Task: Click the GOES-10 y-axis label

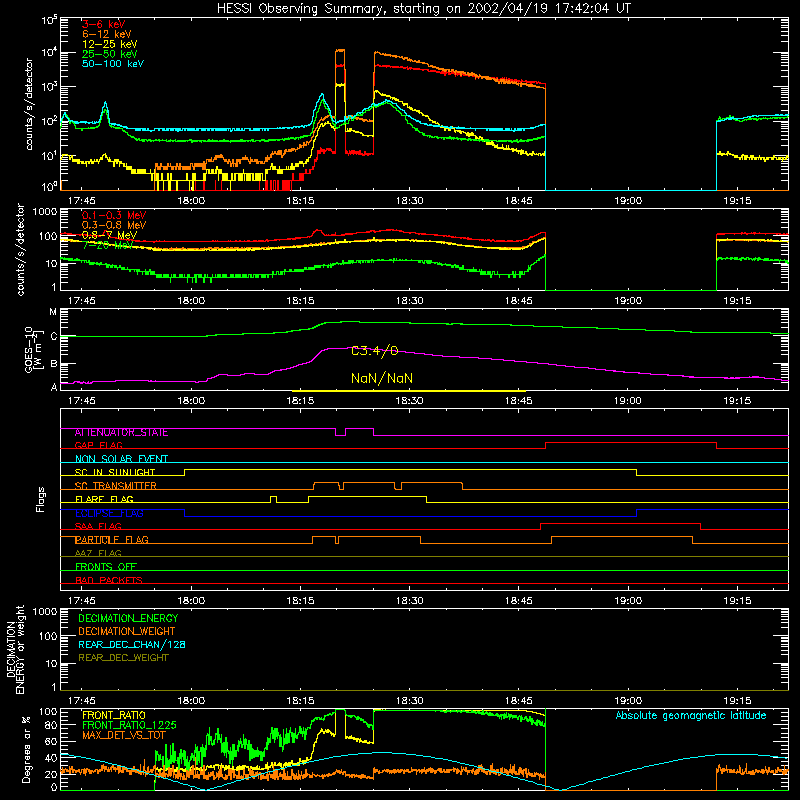Action: pos(33,349)
